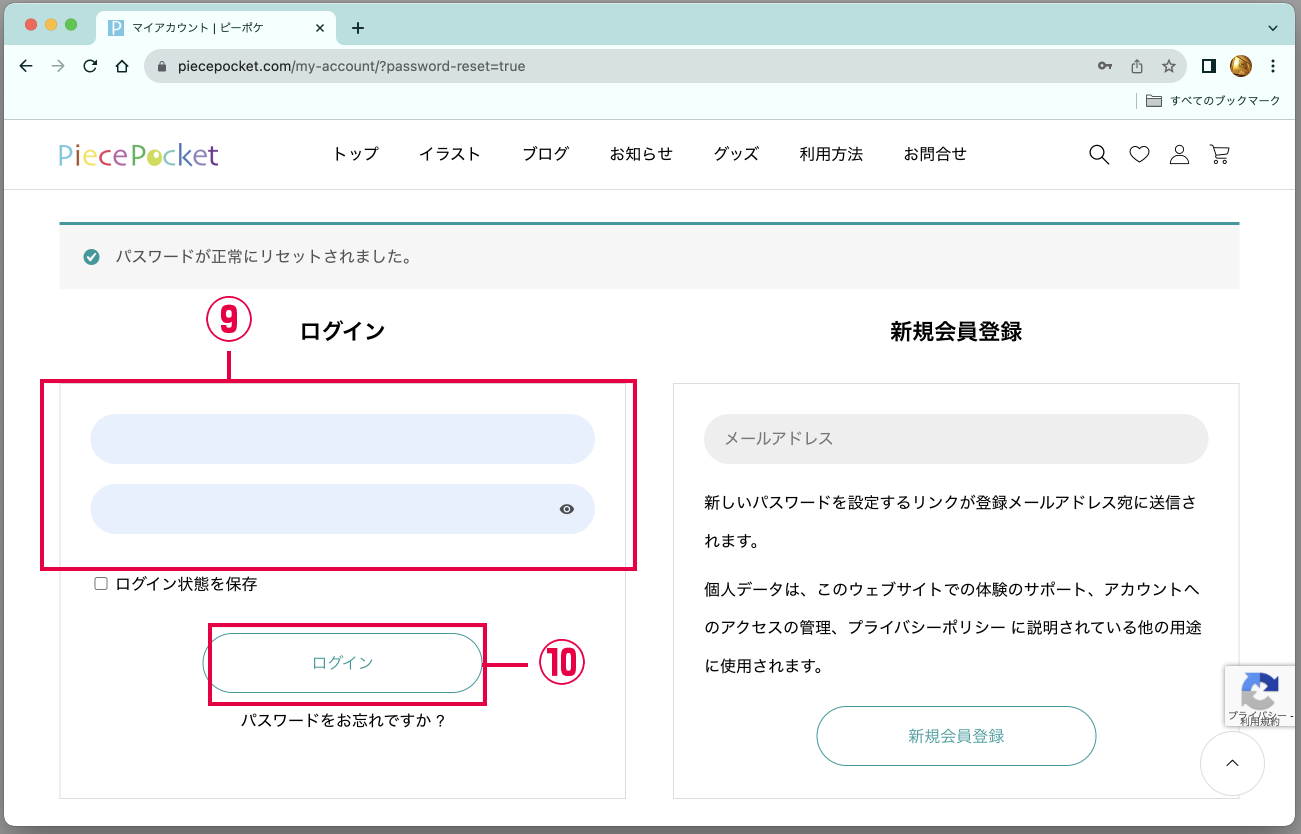Click the メールアドレス registration field
This screenshot has width=1301, height=834.
(955, 439)
